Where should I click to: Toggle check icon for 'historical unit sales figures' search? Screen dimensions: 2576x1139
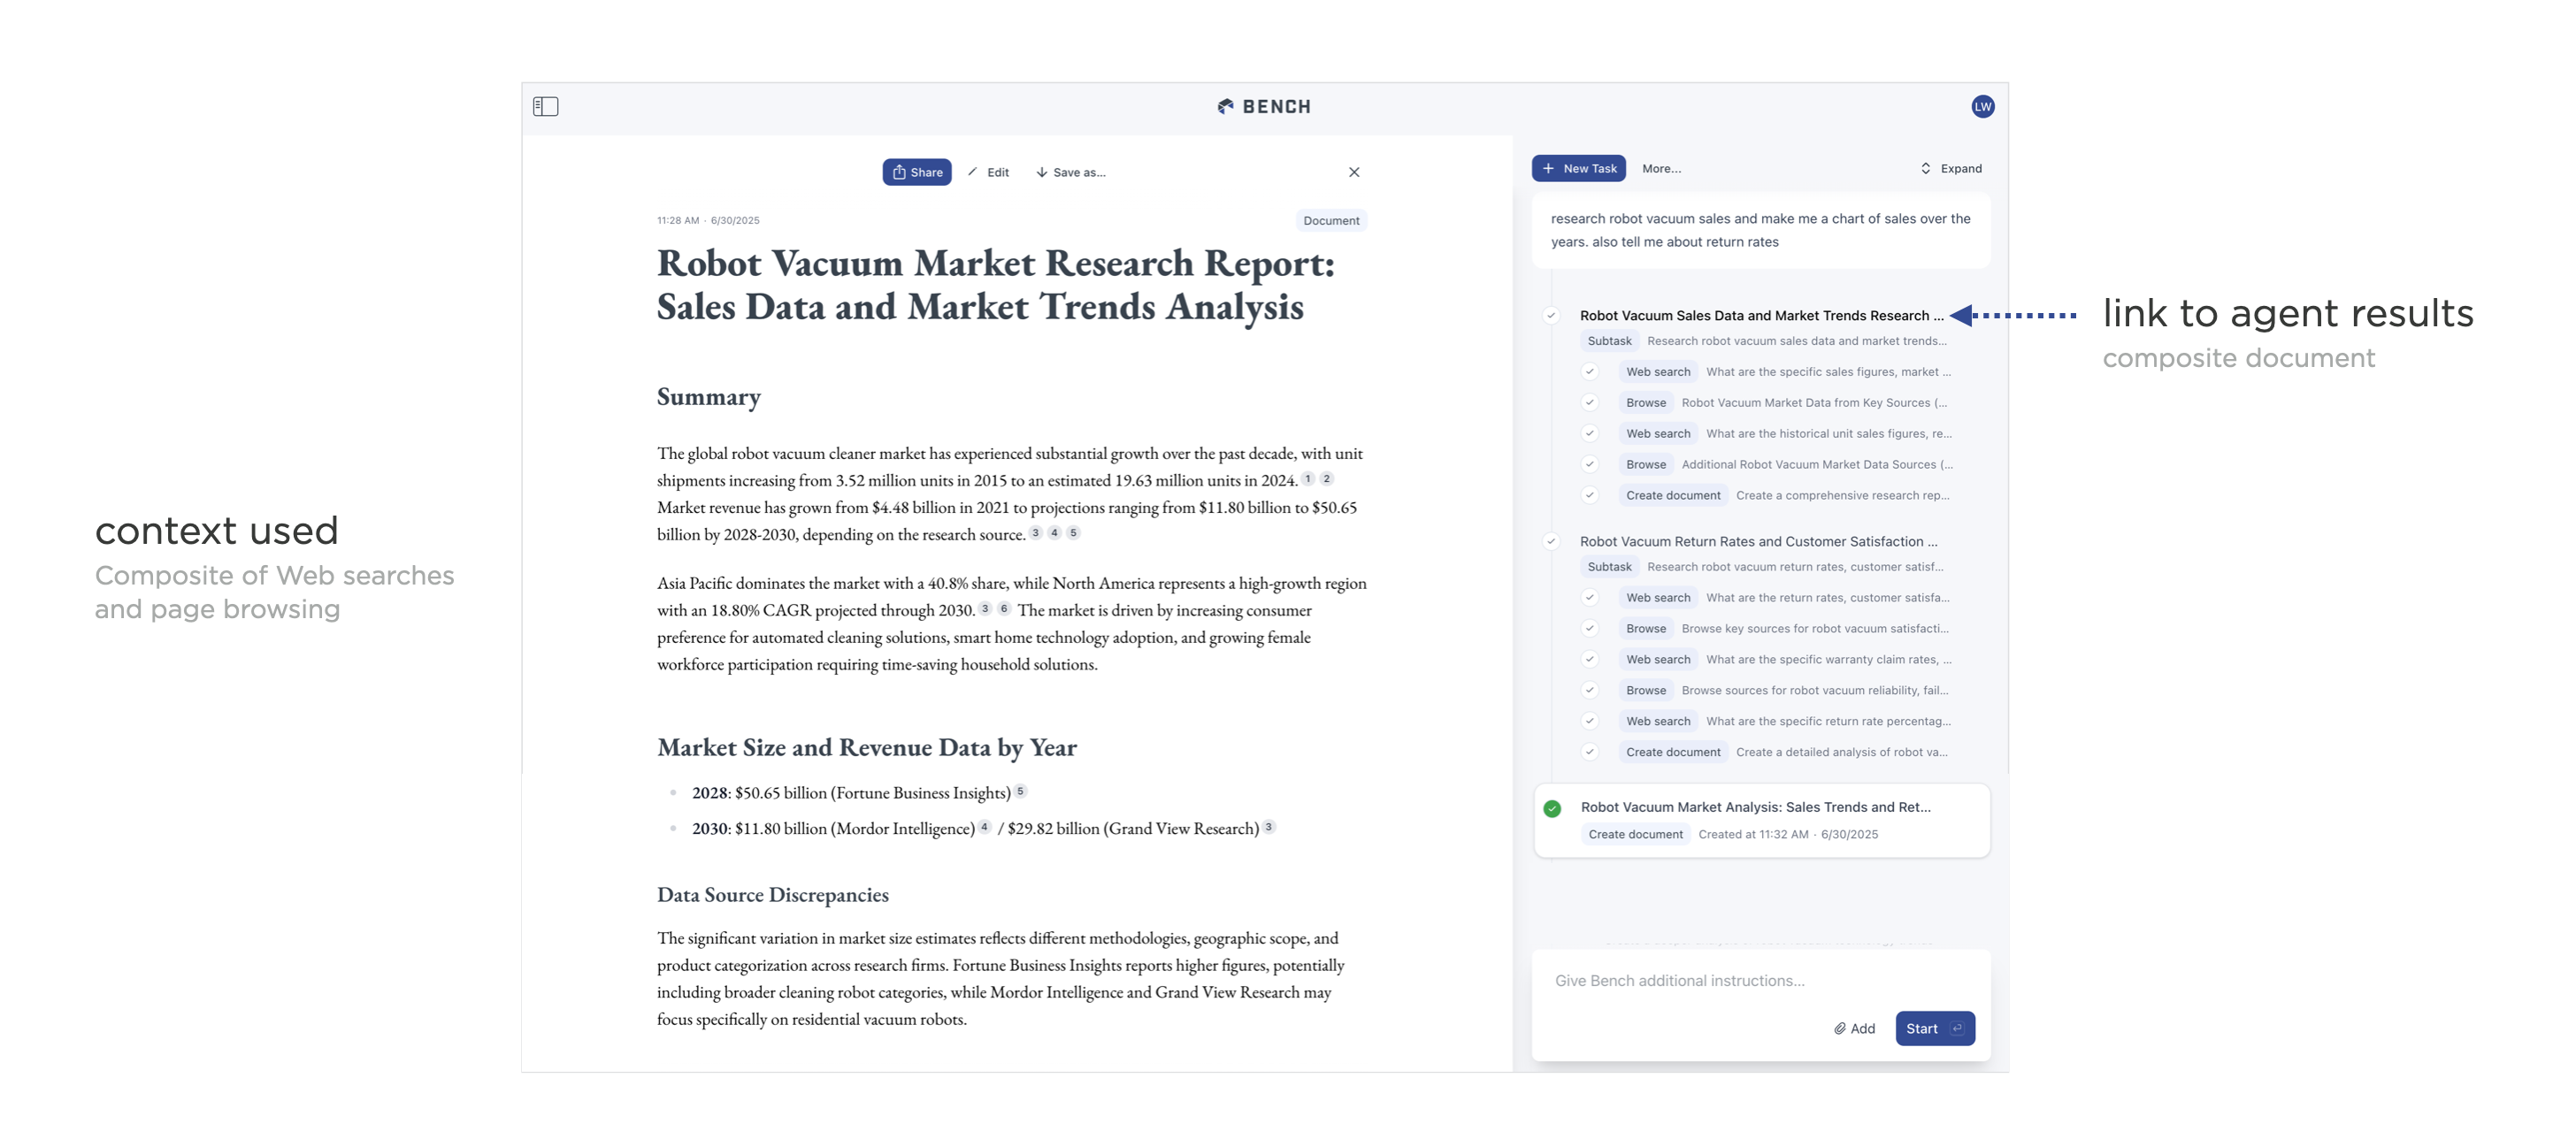1590,434
